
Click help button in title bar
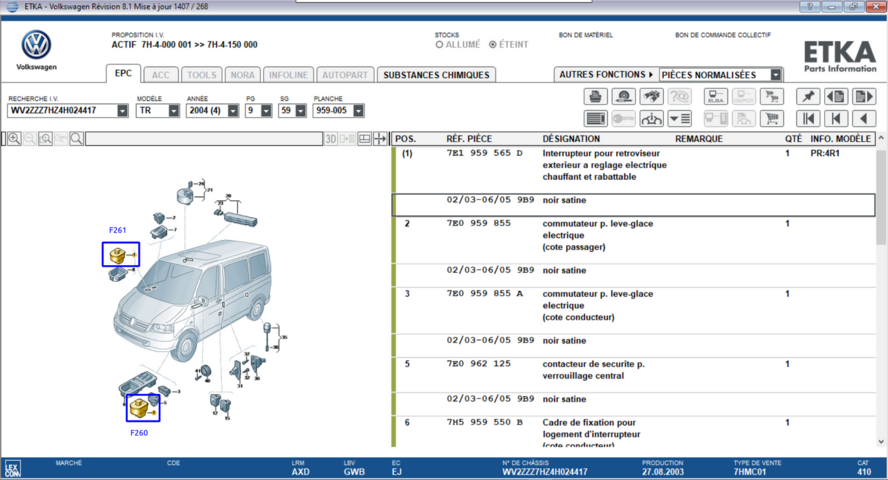point(810,7)
